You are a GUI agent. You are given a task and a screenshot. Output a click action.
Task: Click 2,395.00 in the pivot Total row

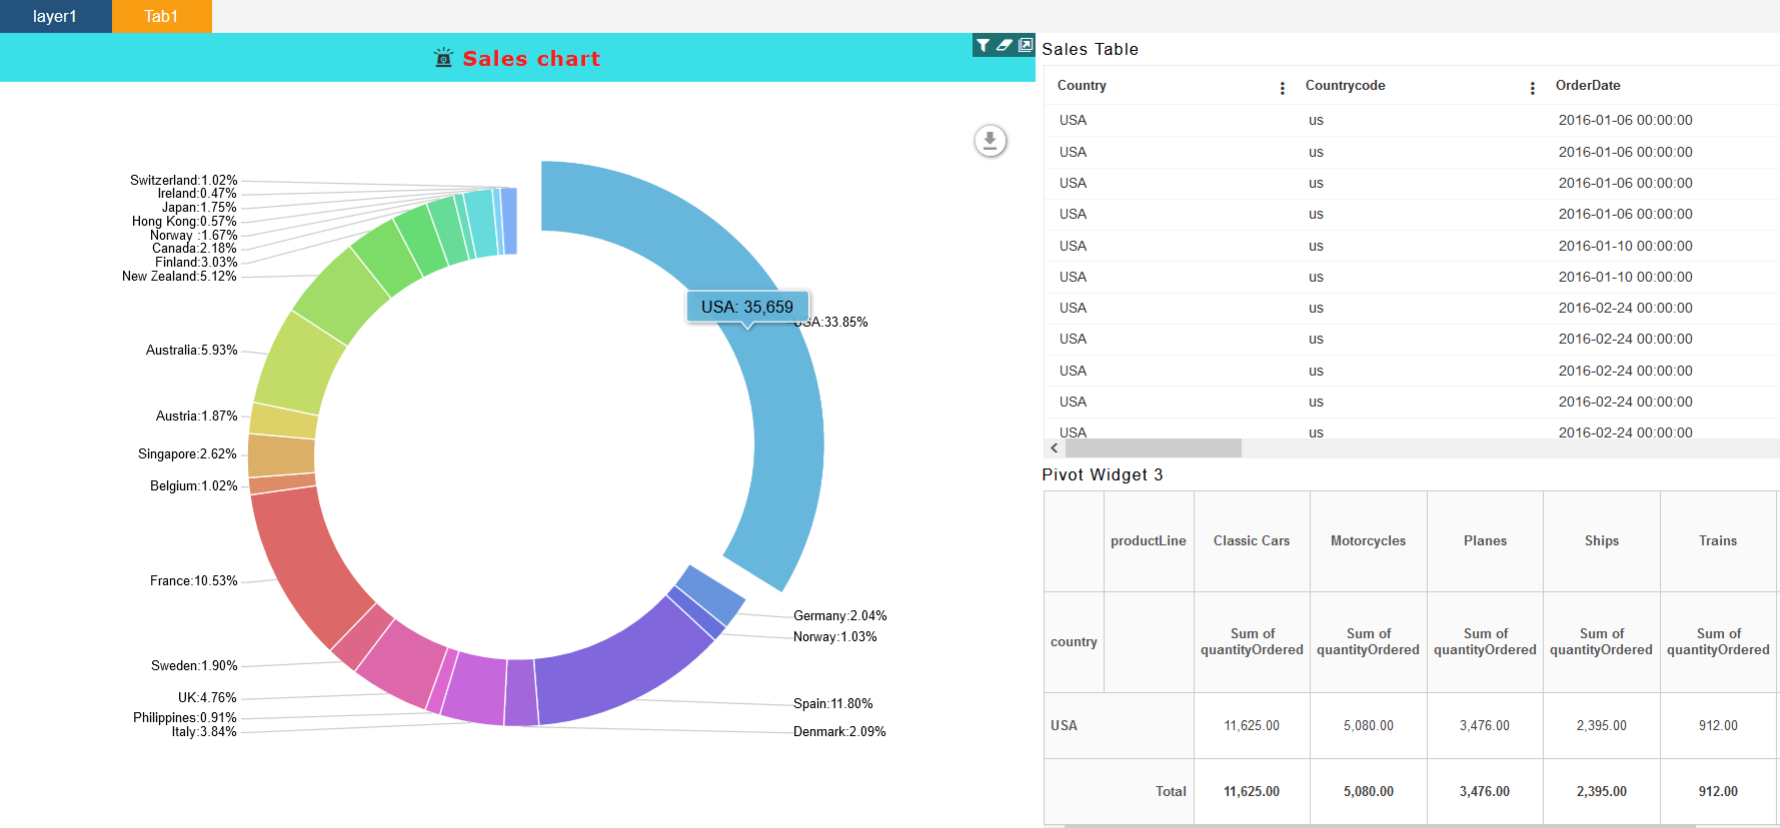1601,792
